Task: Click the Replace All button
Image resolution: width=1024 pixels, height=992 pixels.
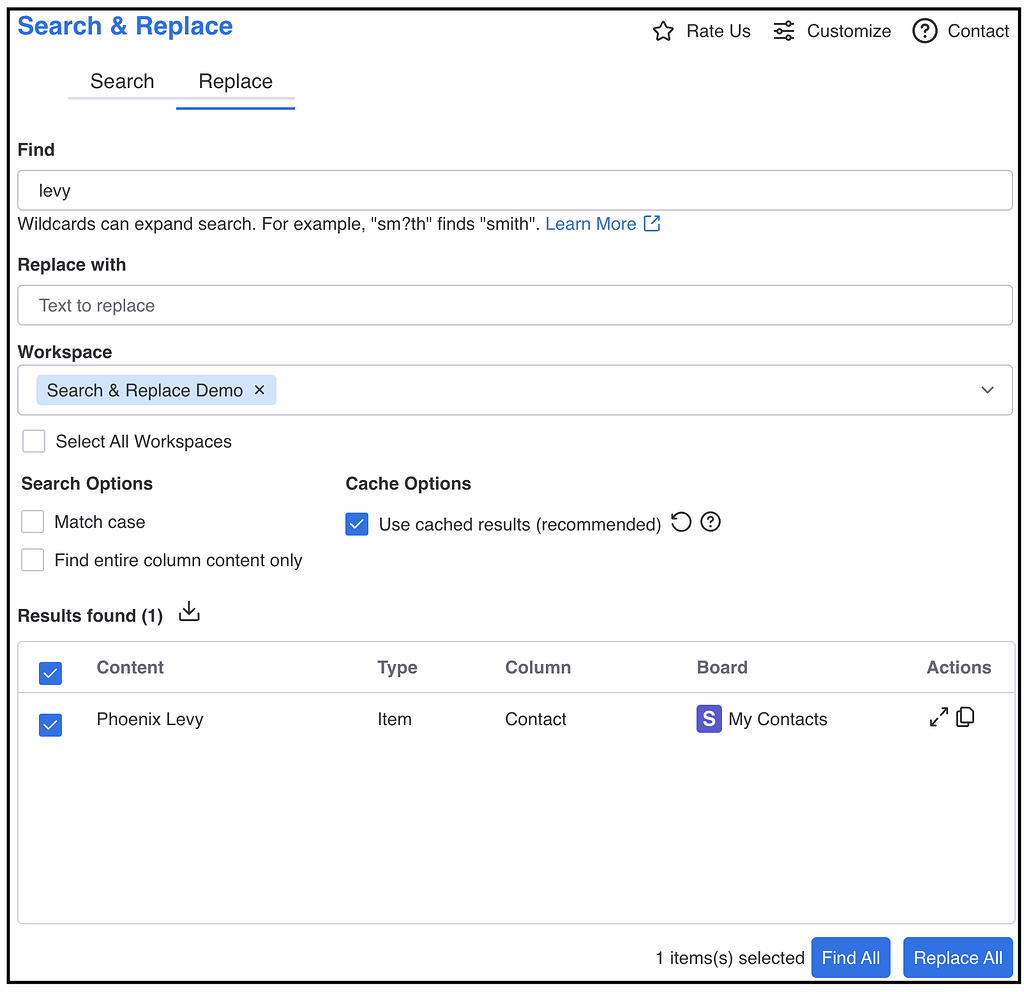Action: click(957, 957)
